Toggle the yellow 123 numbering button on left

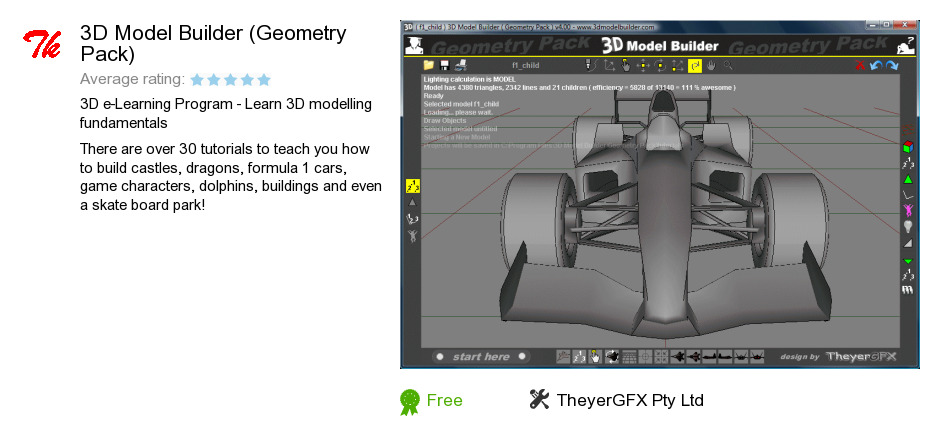click(x=412, y=186)
